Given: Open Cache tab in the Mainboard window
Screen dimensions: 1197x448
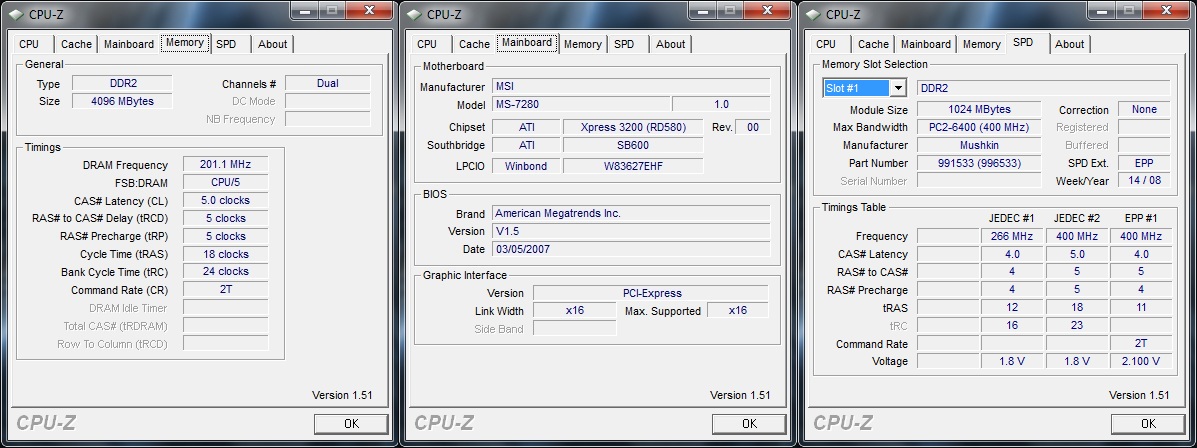Looking at the screenshot, I should pos(474,44).
